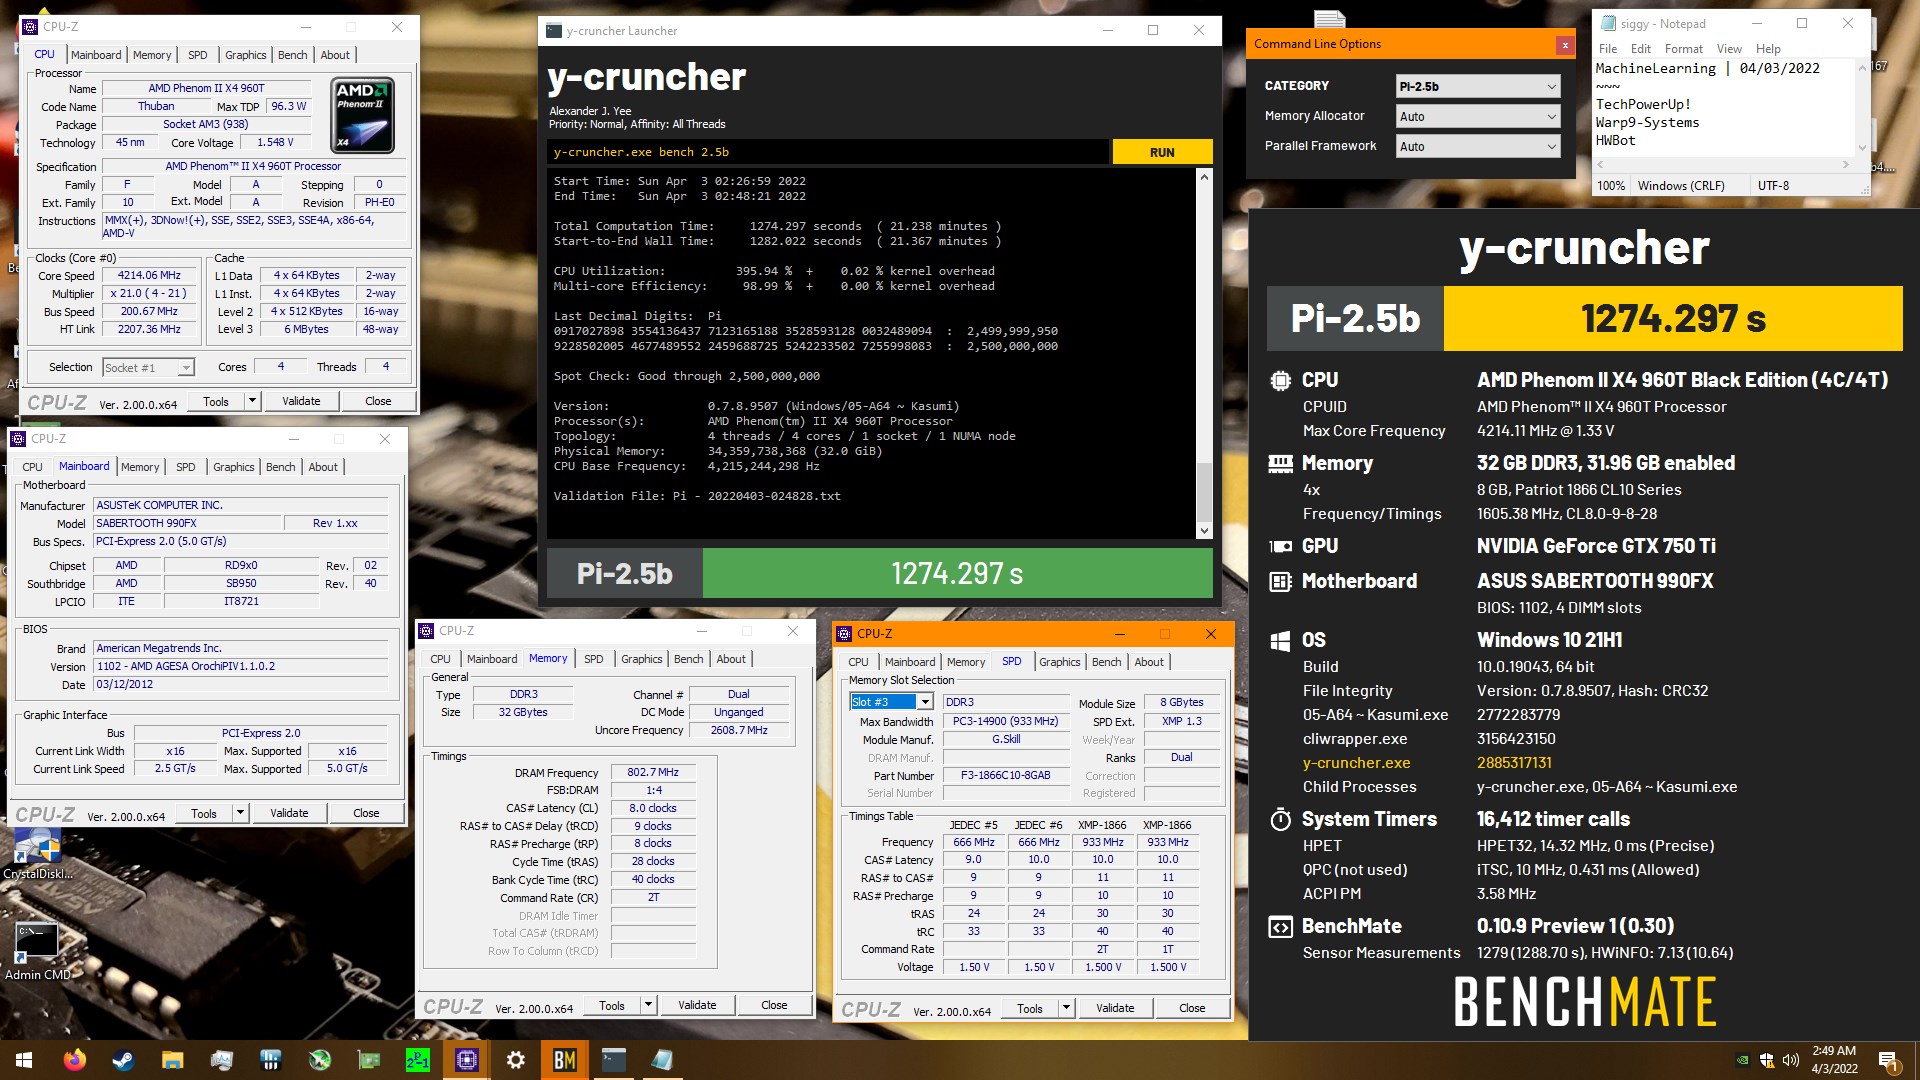Click the BenchMate Memory section icon
Viewport: 1920px width, 1080px height.
1280,463
